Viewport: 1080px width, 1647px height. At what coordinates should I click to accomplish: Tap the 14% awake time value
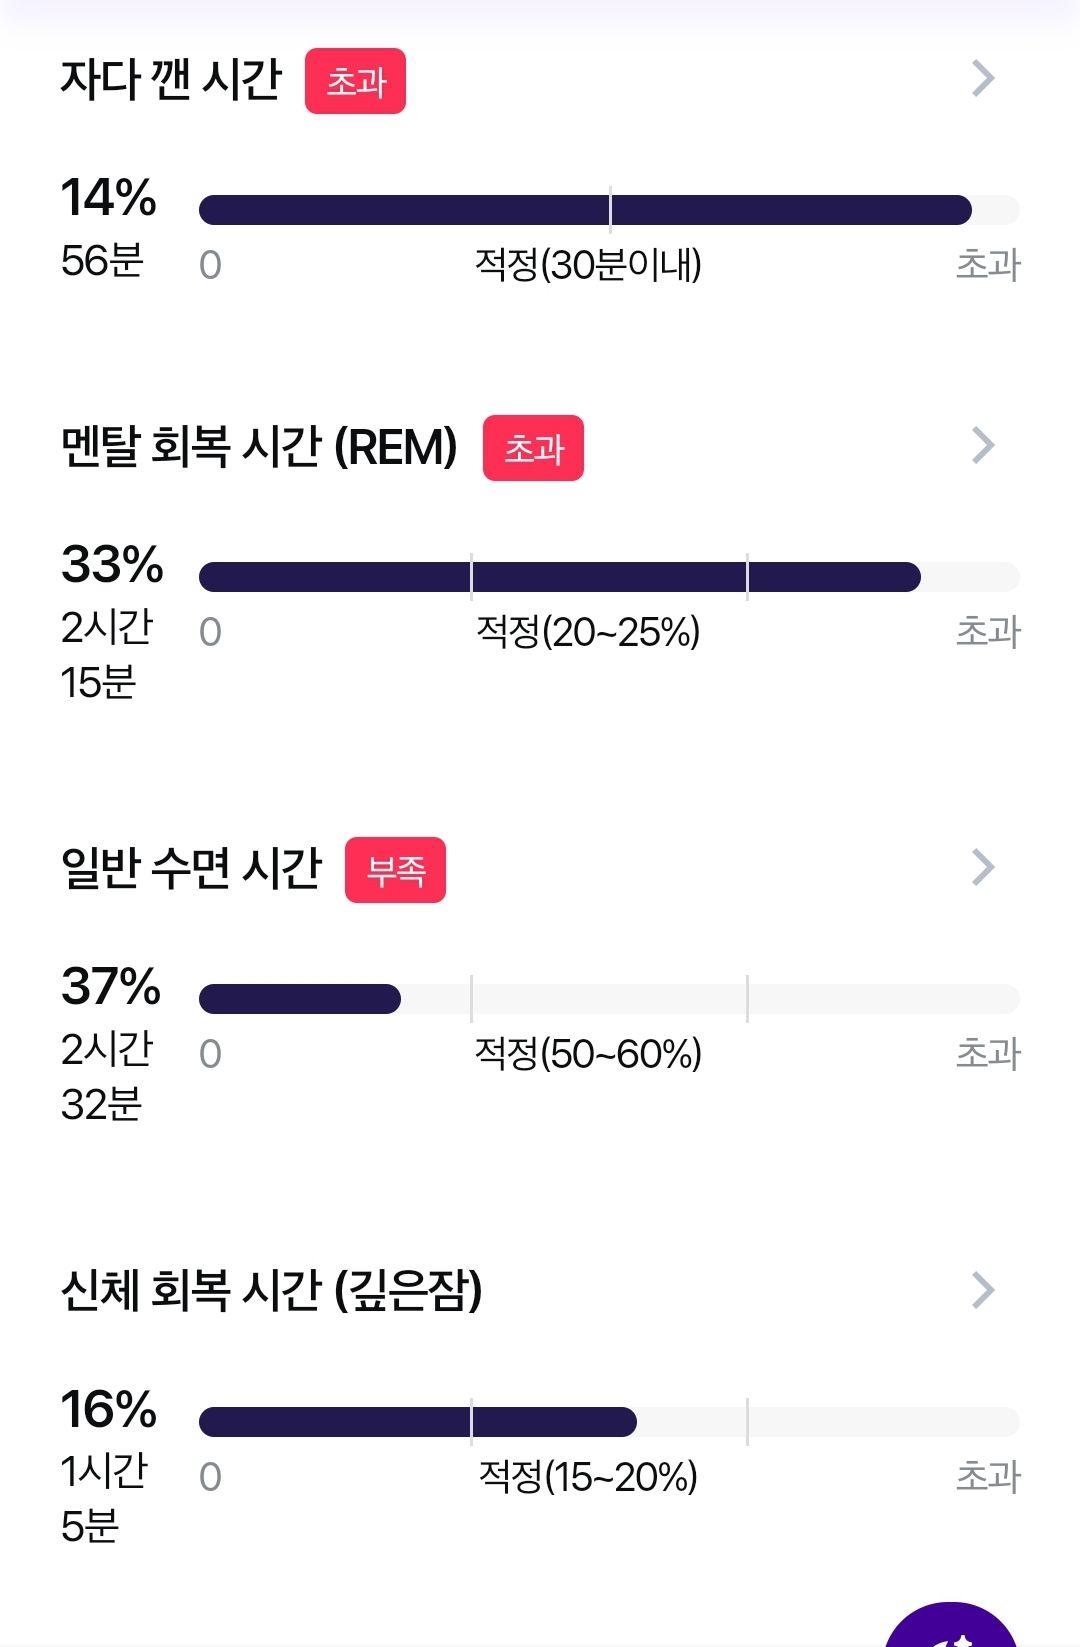tap(109, 197)
